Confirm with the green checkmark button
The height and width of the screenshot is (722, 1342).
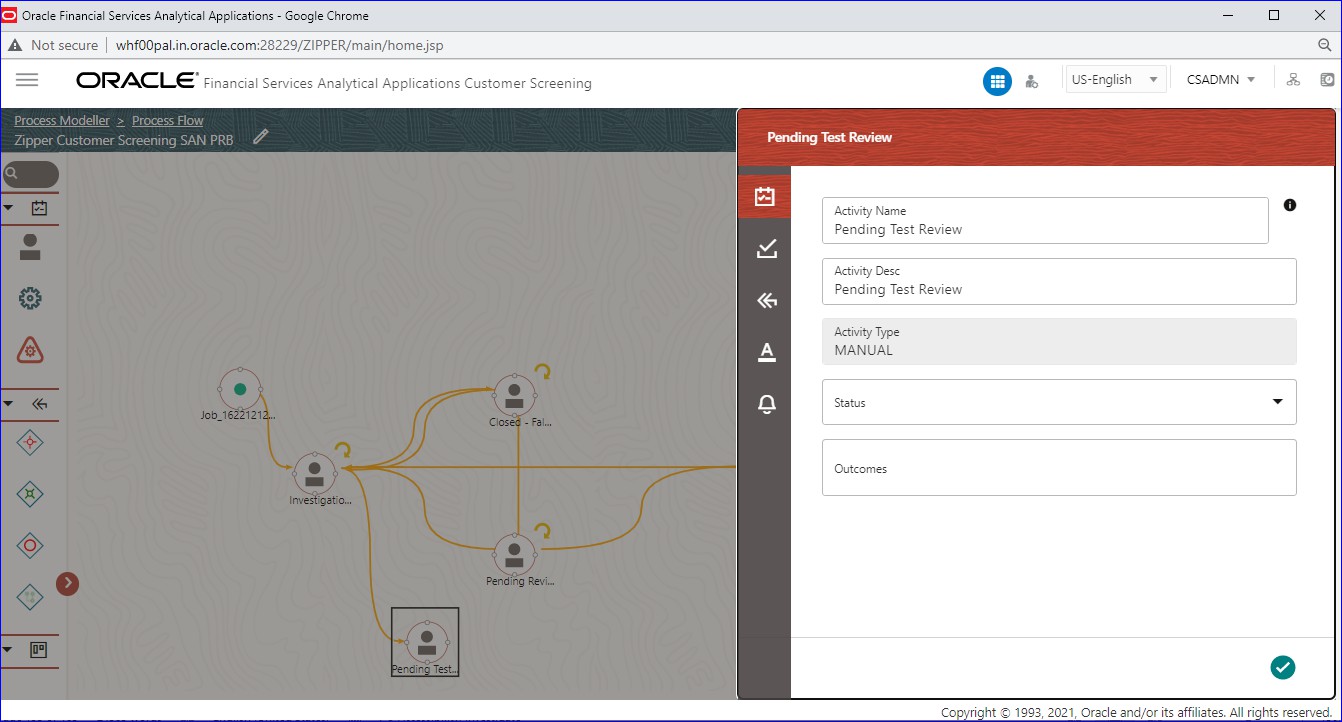click(1282, 667)
